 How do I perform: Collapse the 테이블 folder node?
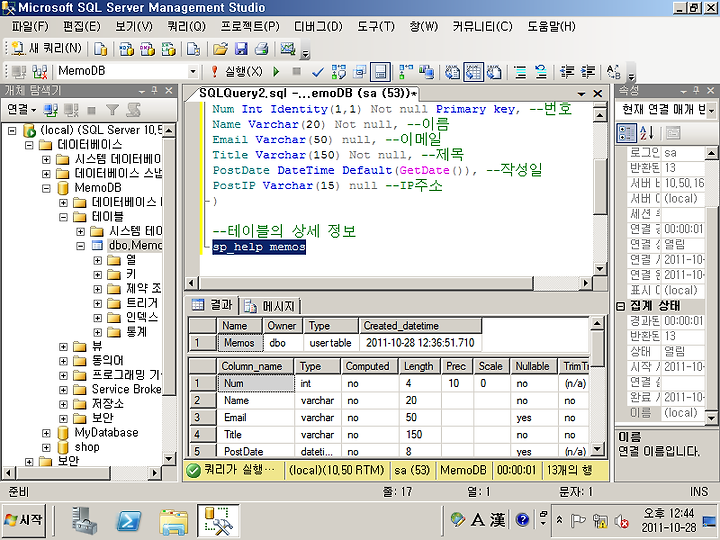pos(63,217)
